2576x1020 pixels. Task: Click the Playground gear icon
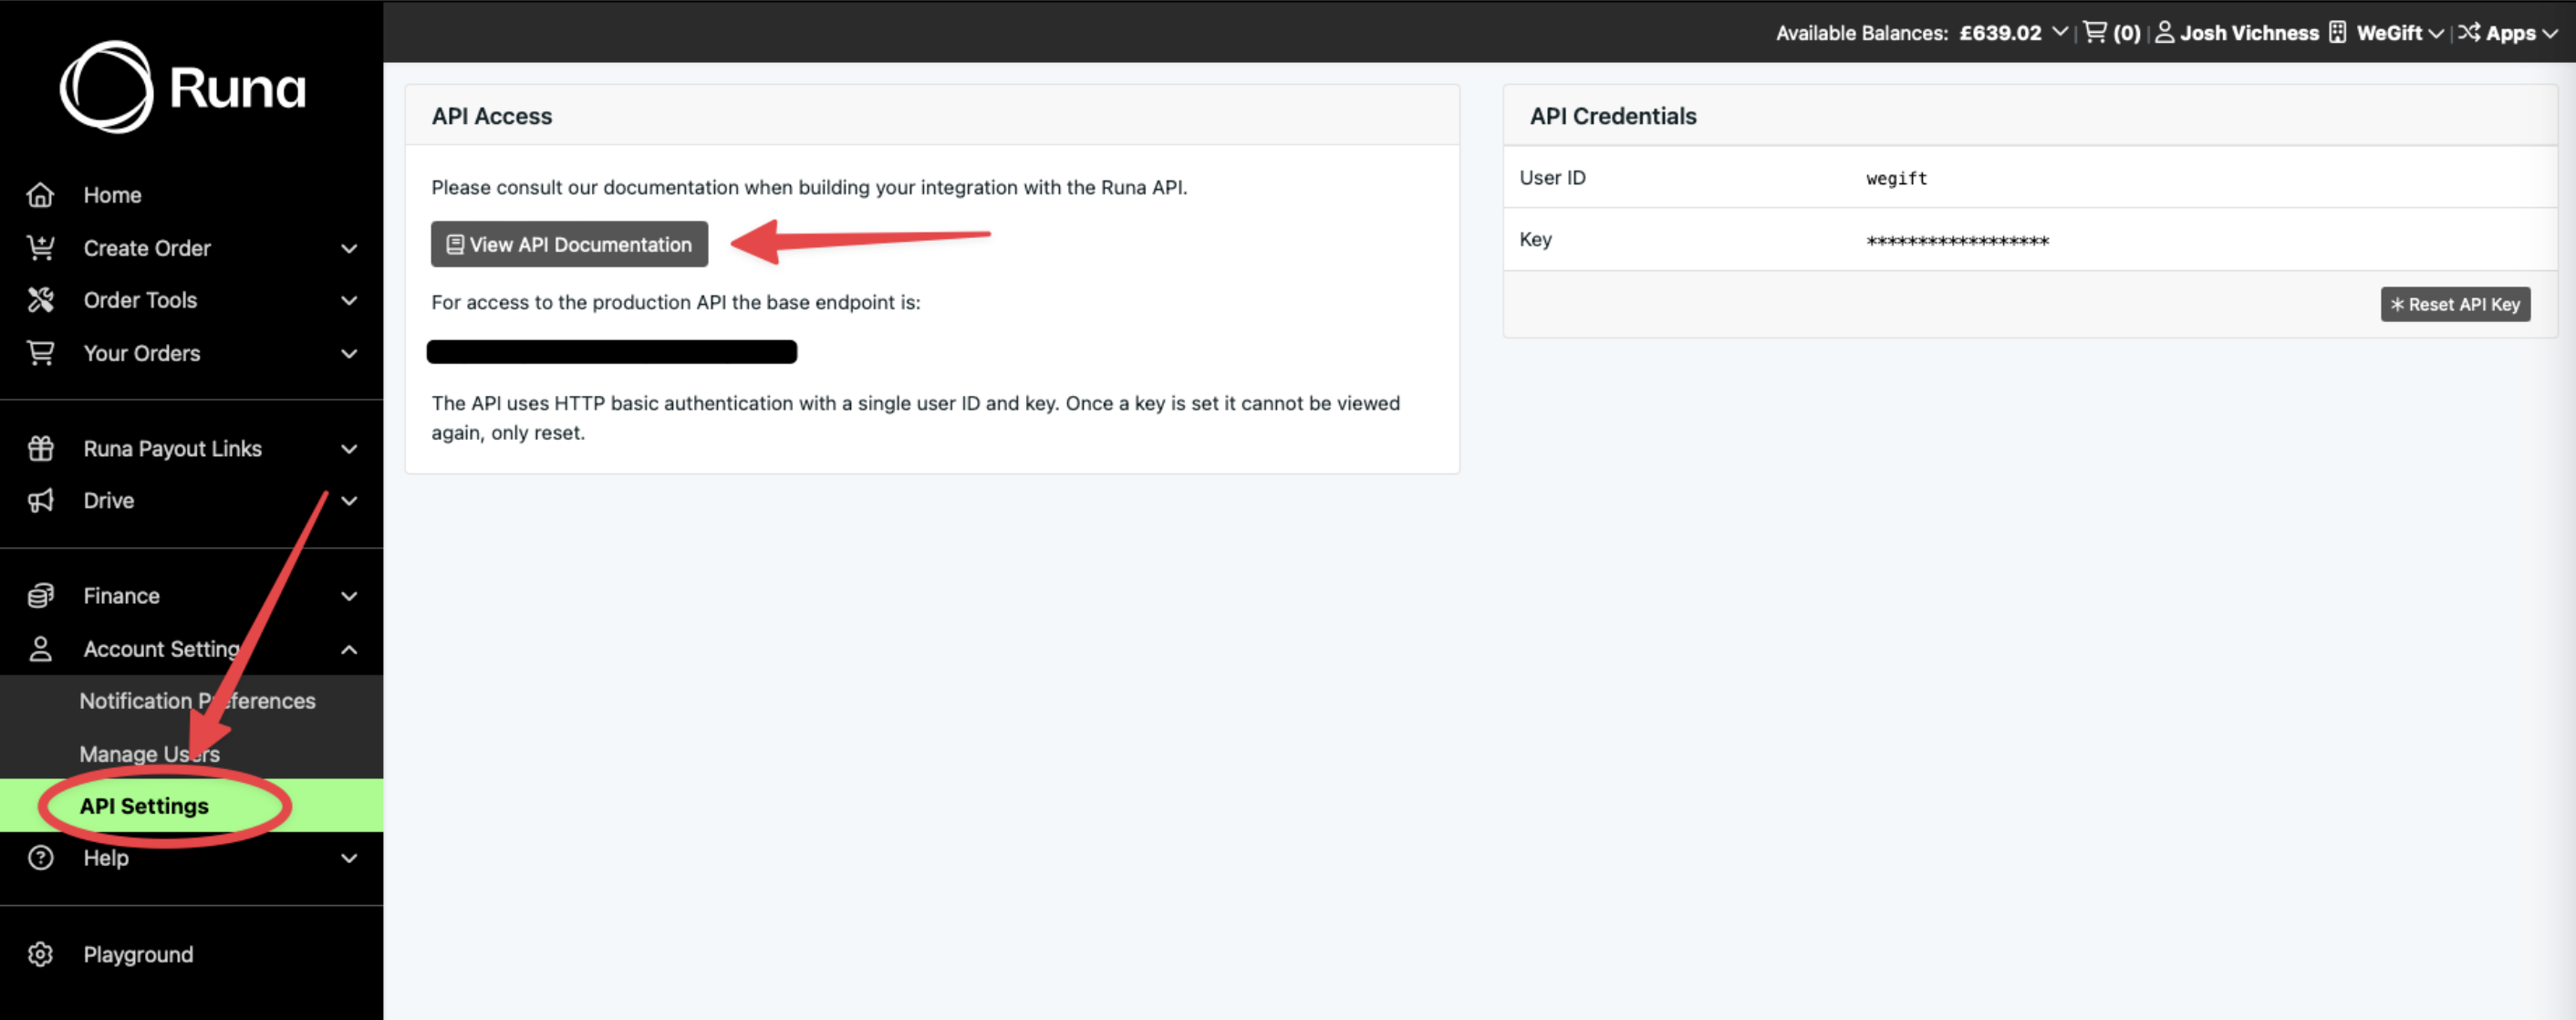40,954
